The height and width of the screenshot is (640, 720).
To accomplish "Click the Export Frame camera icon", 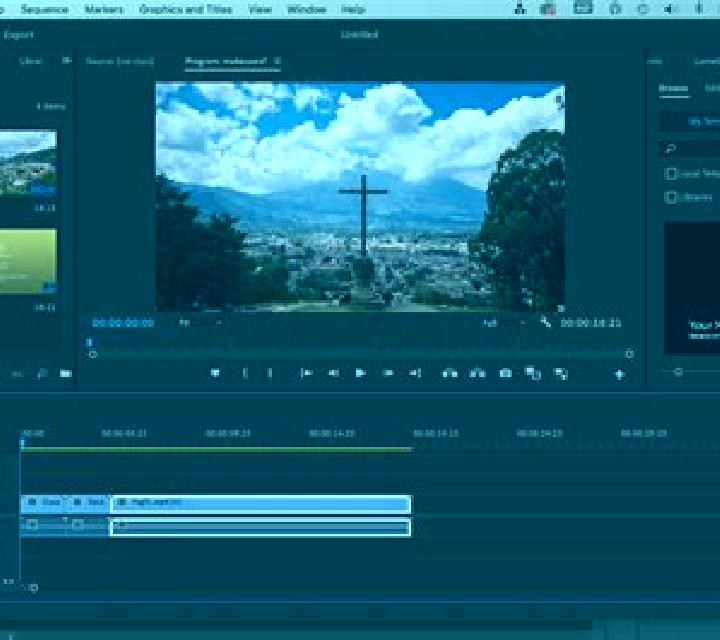I will point(505,373).
